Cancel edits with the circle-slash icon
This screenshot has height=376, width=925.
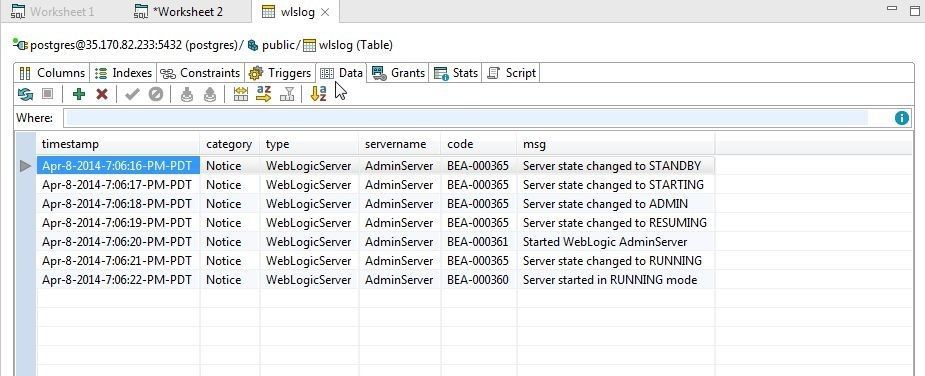(x=156, y=94)
